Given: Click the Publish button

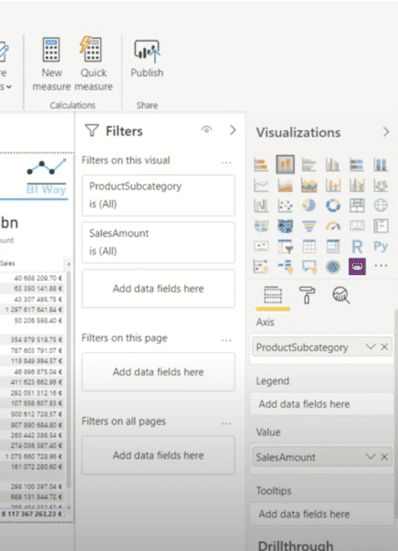Looking at the screenshot, I should [147, 58].
